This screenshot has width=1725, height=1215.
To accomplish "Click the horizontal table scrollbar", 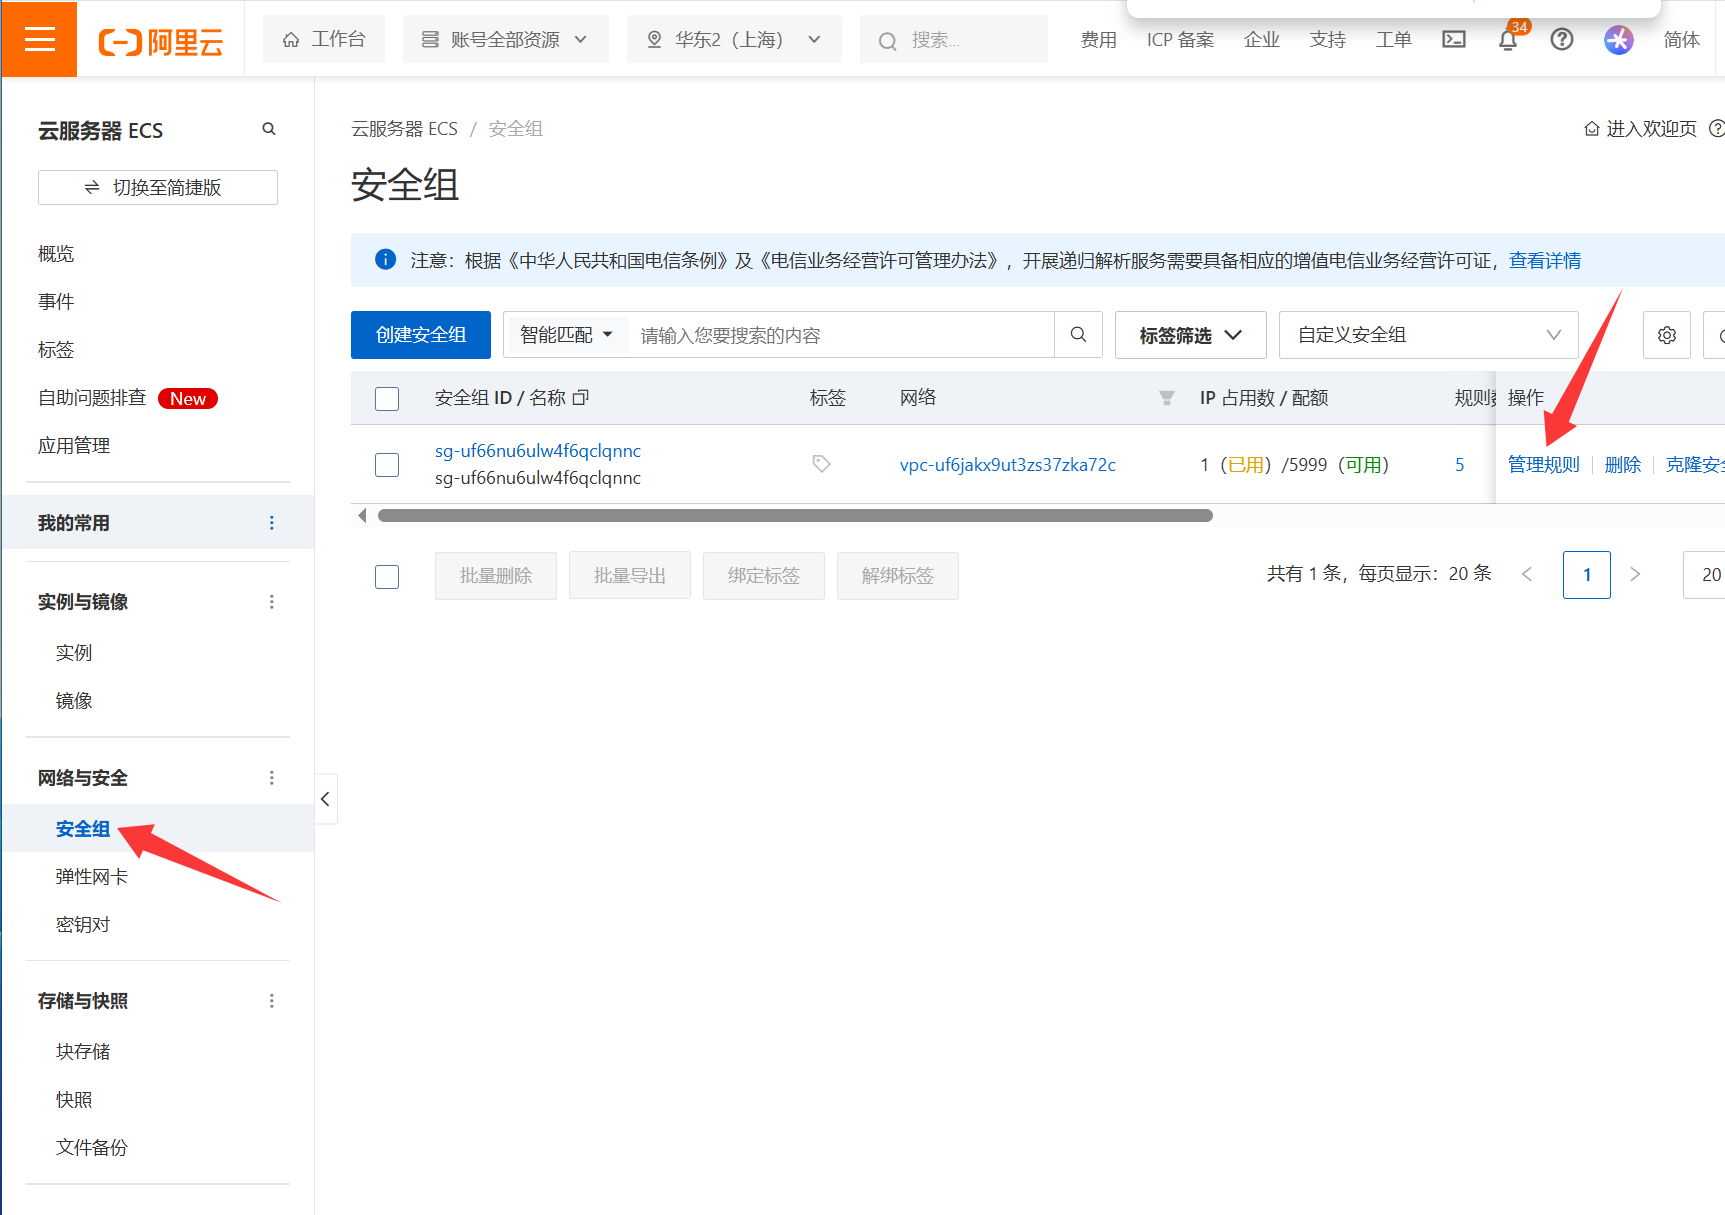I will click(795, 516).
